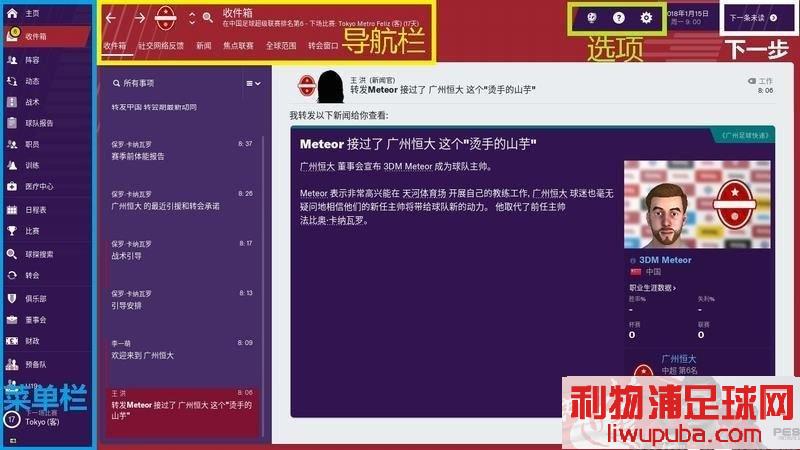Image resolution: width=800 pixels, height=450 pixels.
Task: Open the 广州恒大 club link in profile card
Action: [x=679, y=359]
